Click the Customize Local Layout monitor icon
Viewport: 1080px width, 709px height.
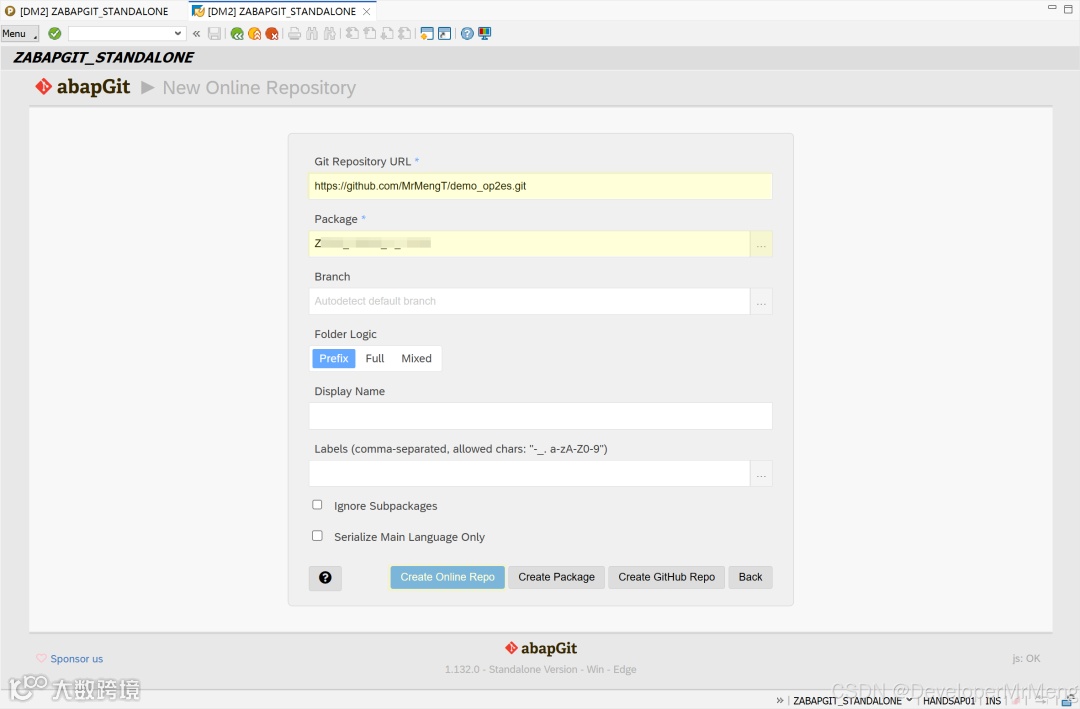(485, 33)
